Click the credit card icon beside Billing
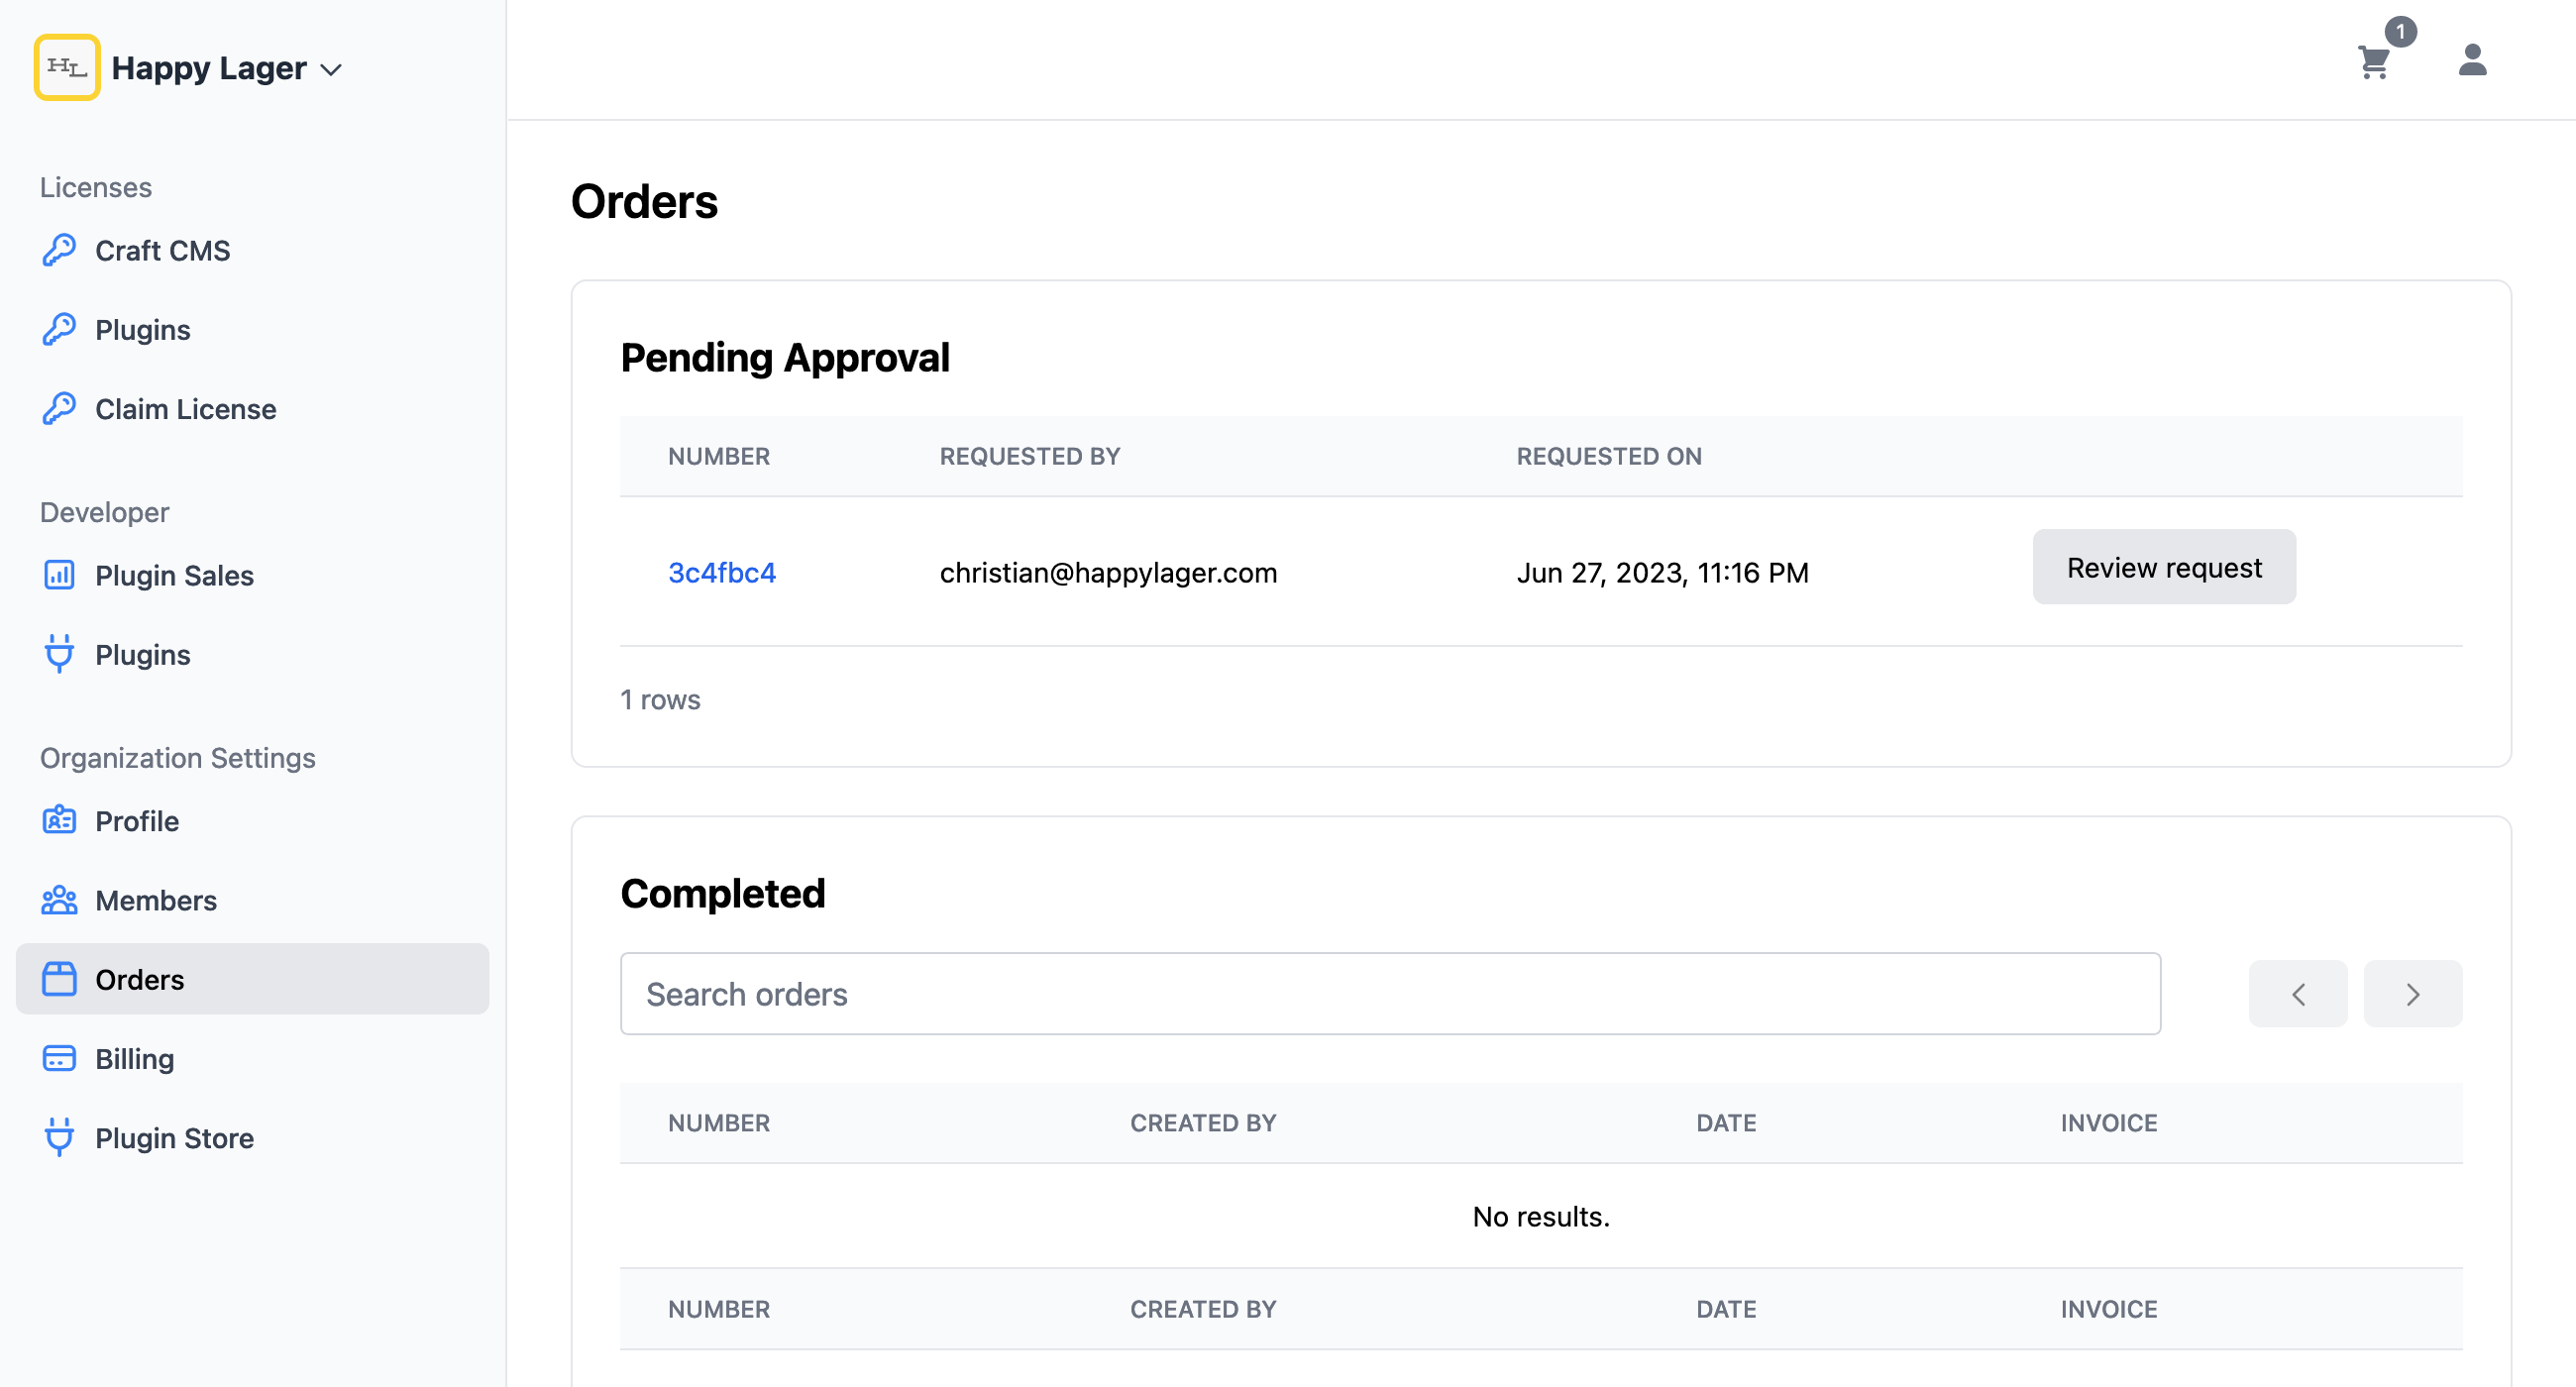The image size is (2576, 1387). [59, 1058]
